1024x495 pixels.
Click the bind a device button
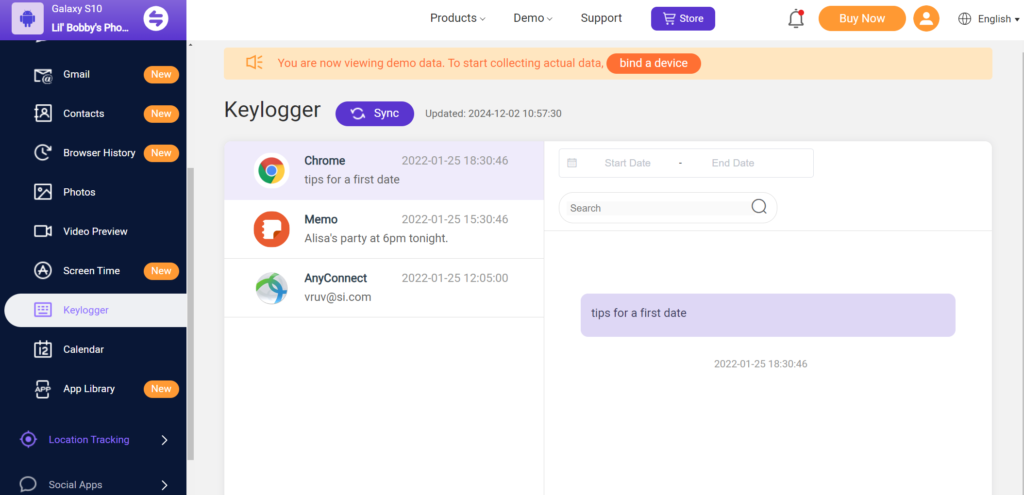click(x=654, y=63)
